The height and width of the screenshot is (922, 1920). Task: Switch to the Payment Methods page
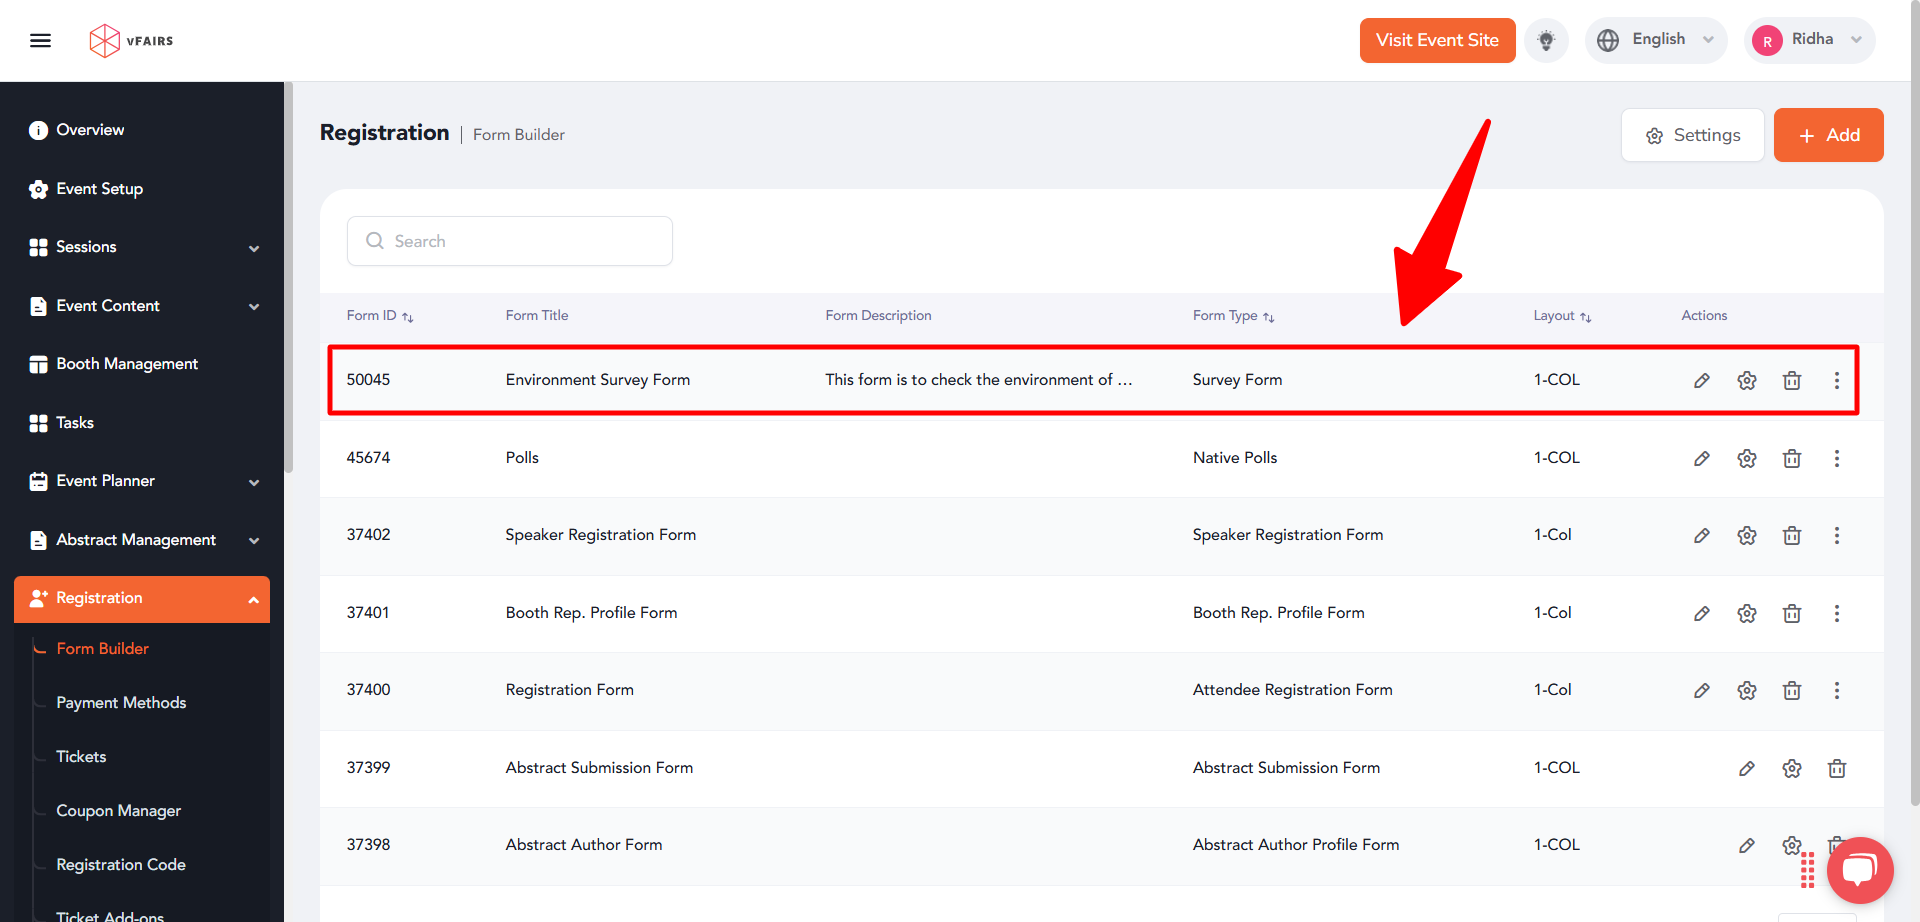[x=121, y=703]
